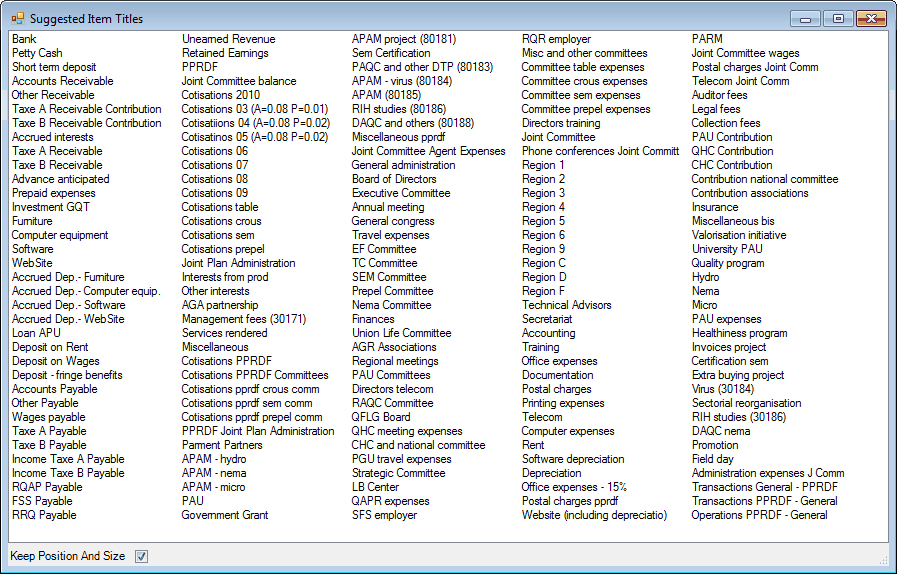Image resolution: width=897 pixels, height=574 pixels.
Task: Select 'Government Grant' title
Action: 225,515
